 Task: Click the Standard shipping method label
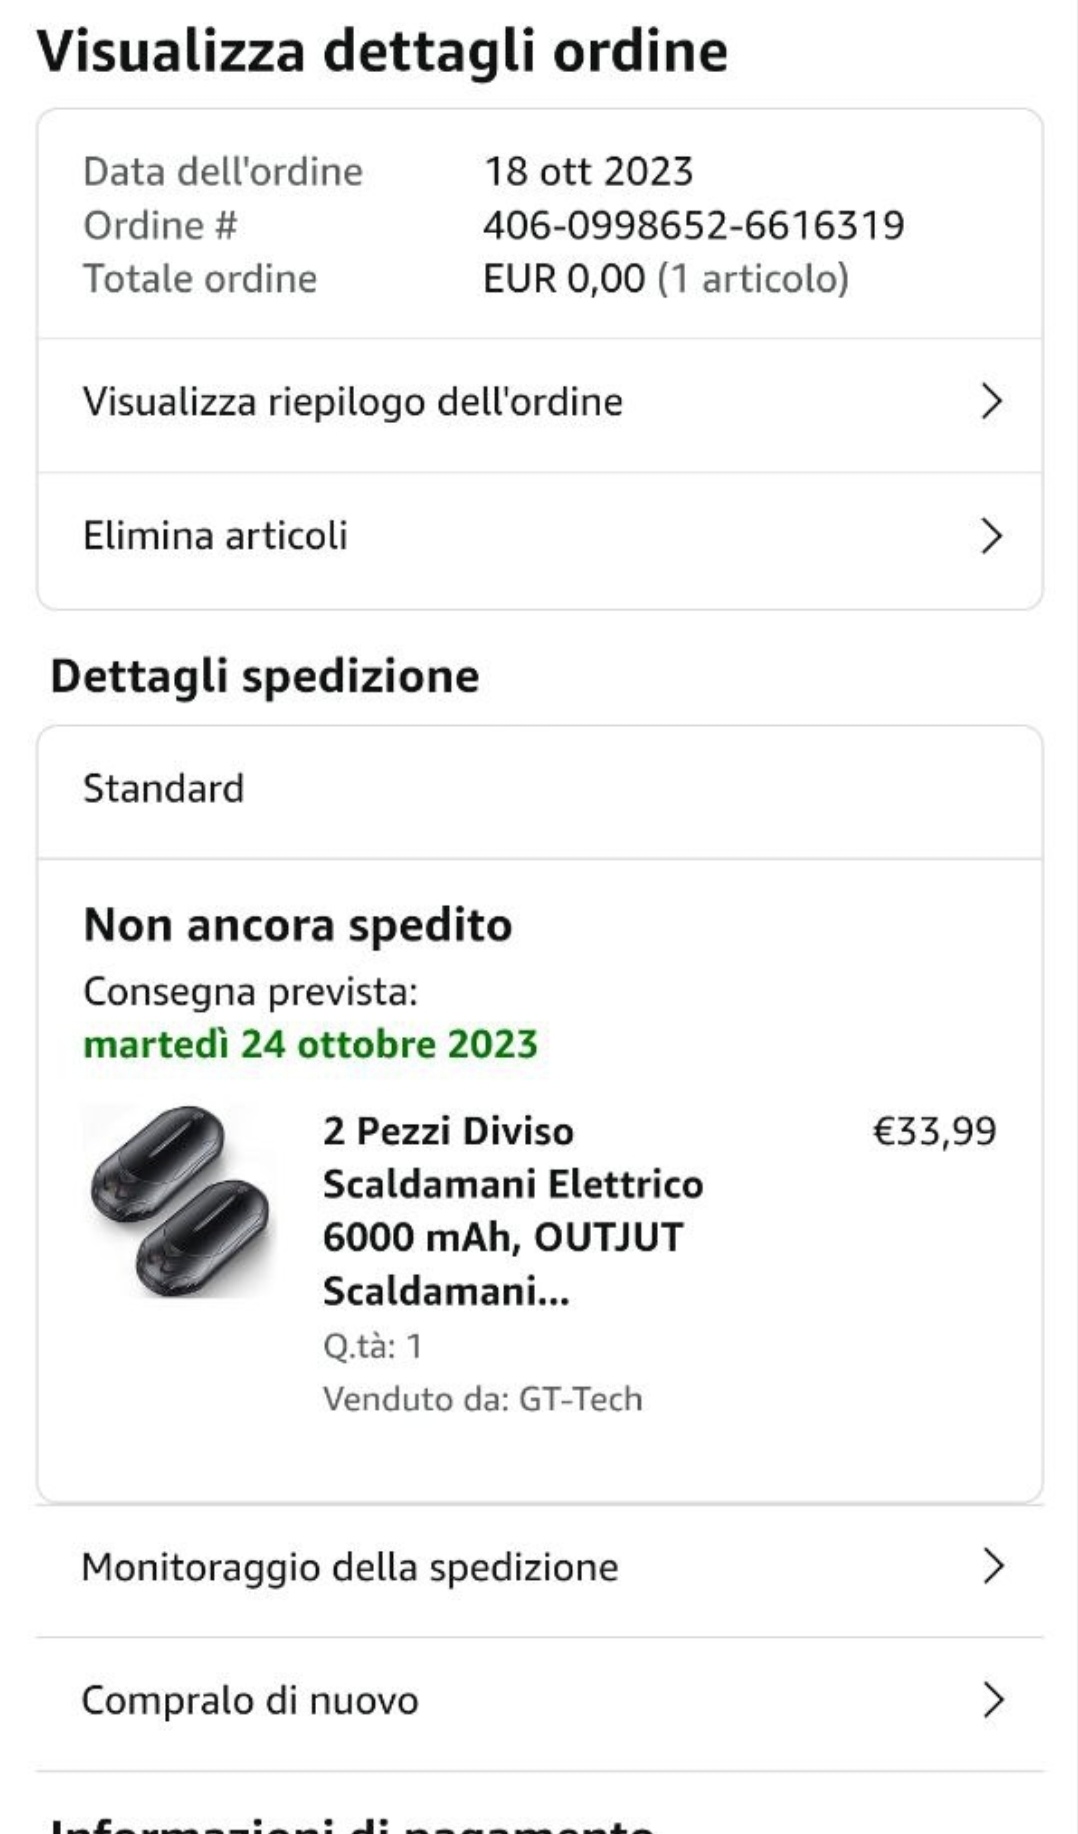point(163,789)
